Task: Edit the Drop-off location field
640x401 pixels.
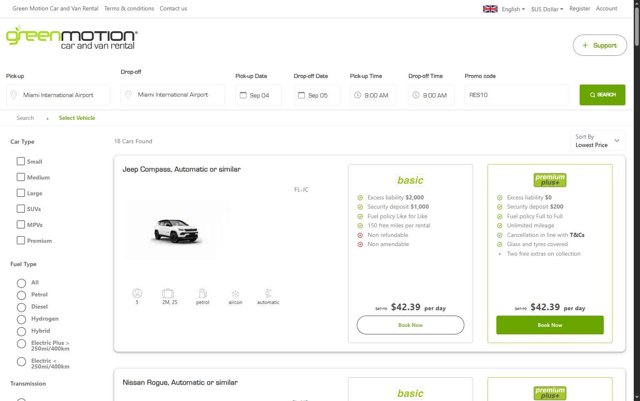Action: 173,95
